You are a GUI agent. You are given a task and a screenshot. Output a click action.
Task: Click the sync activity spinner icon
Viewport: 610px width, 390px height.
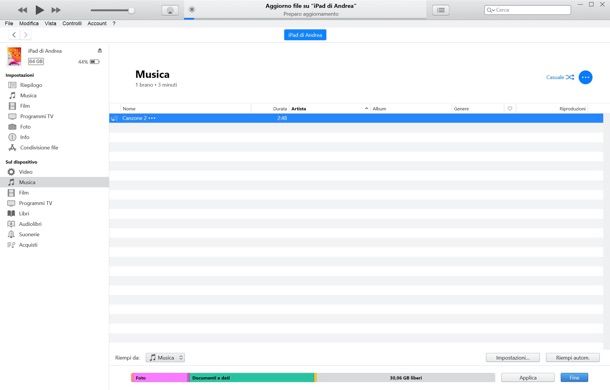click(192, 9)
